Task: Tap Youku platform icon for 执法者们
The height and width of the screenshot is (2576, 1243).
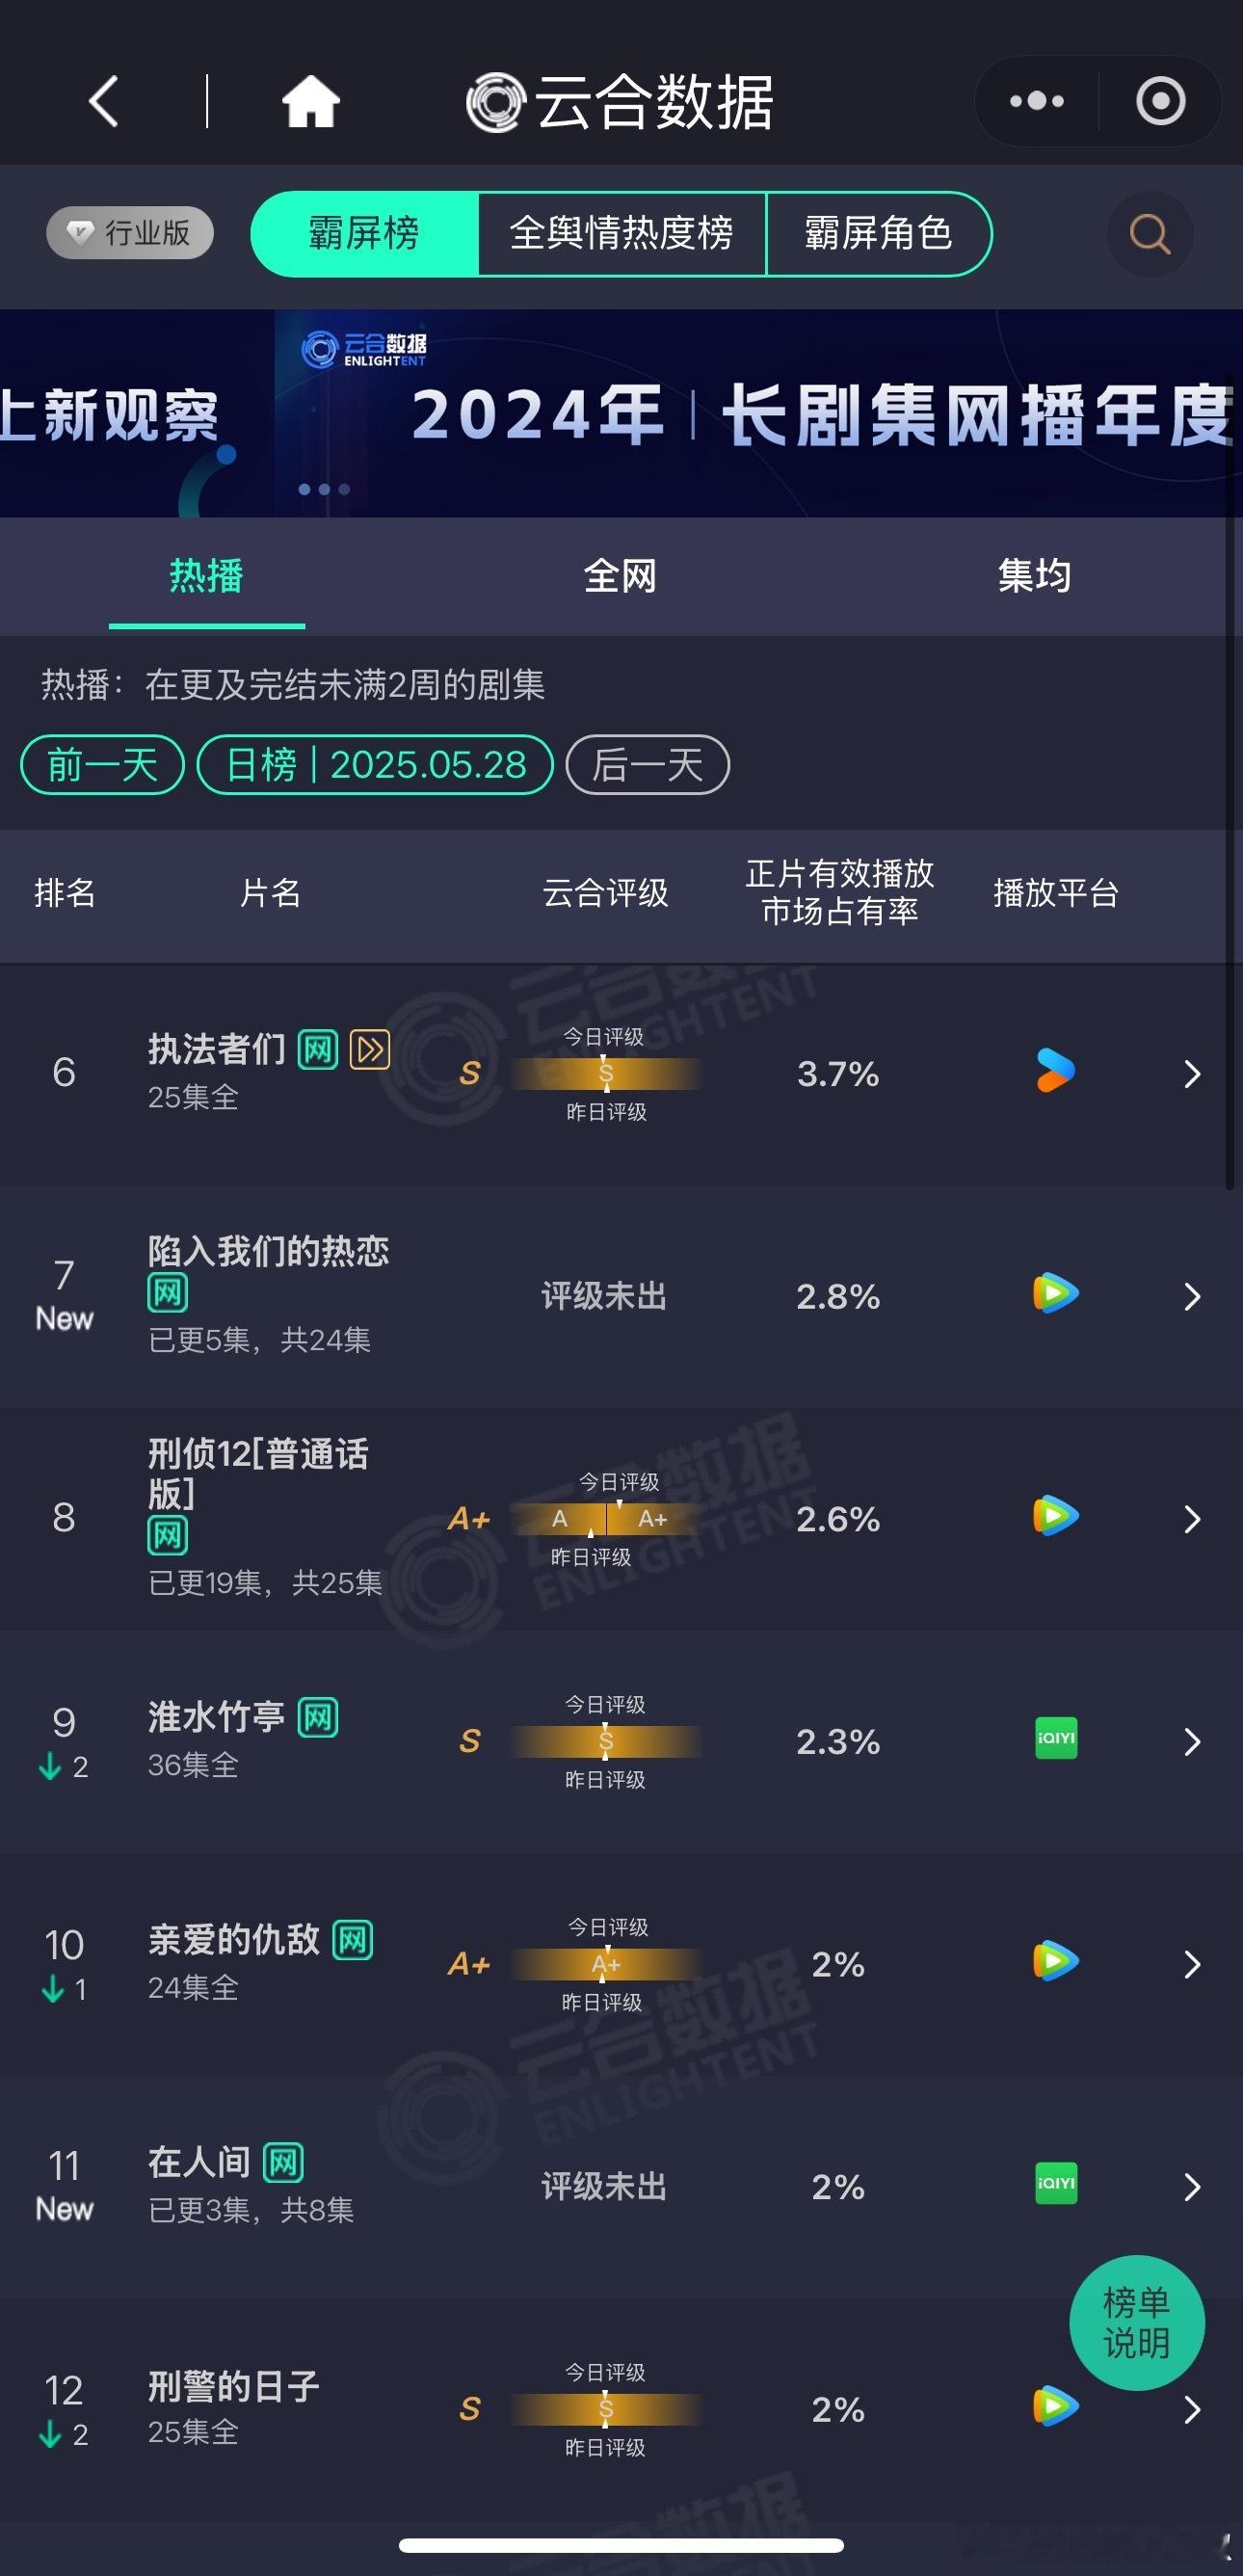Action: 1055,1071
